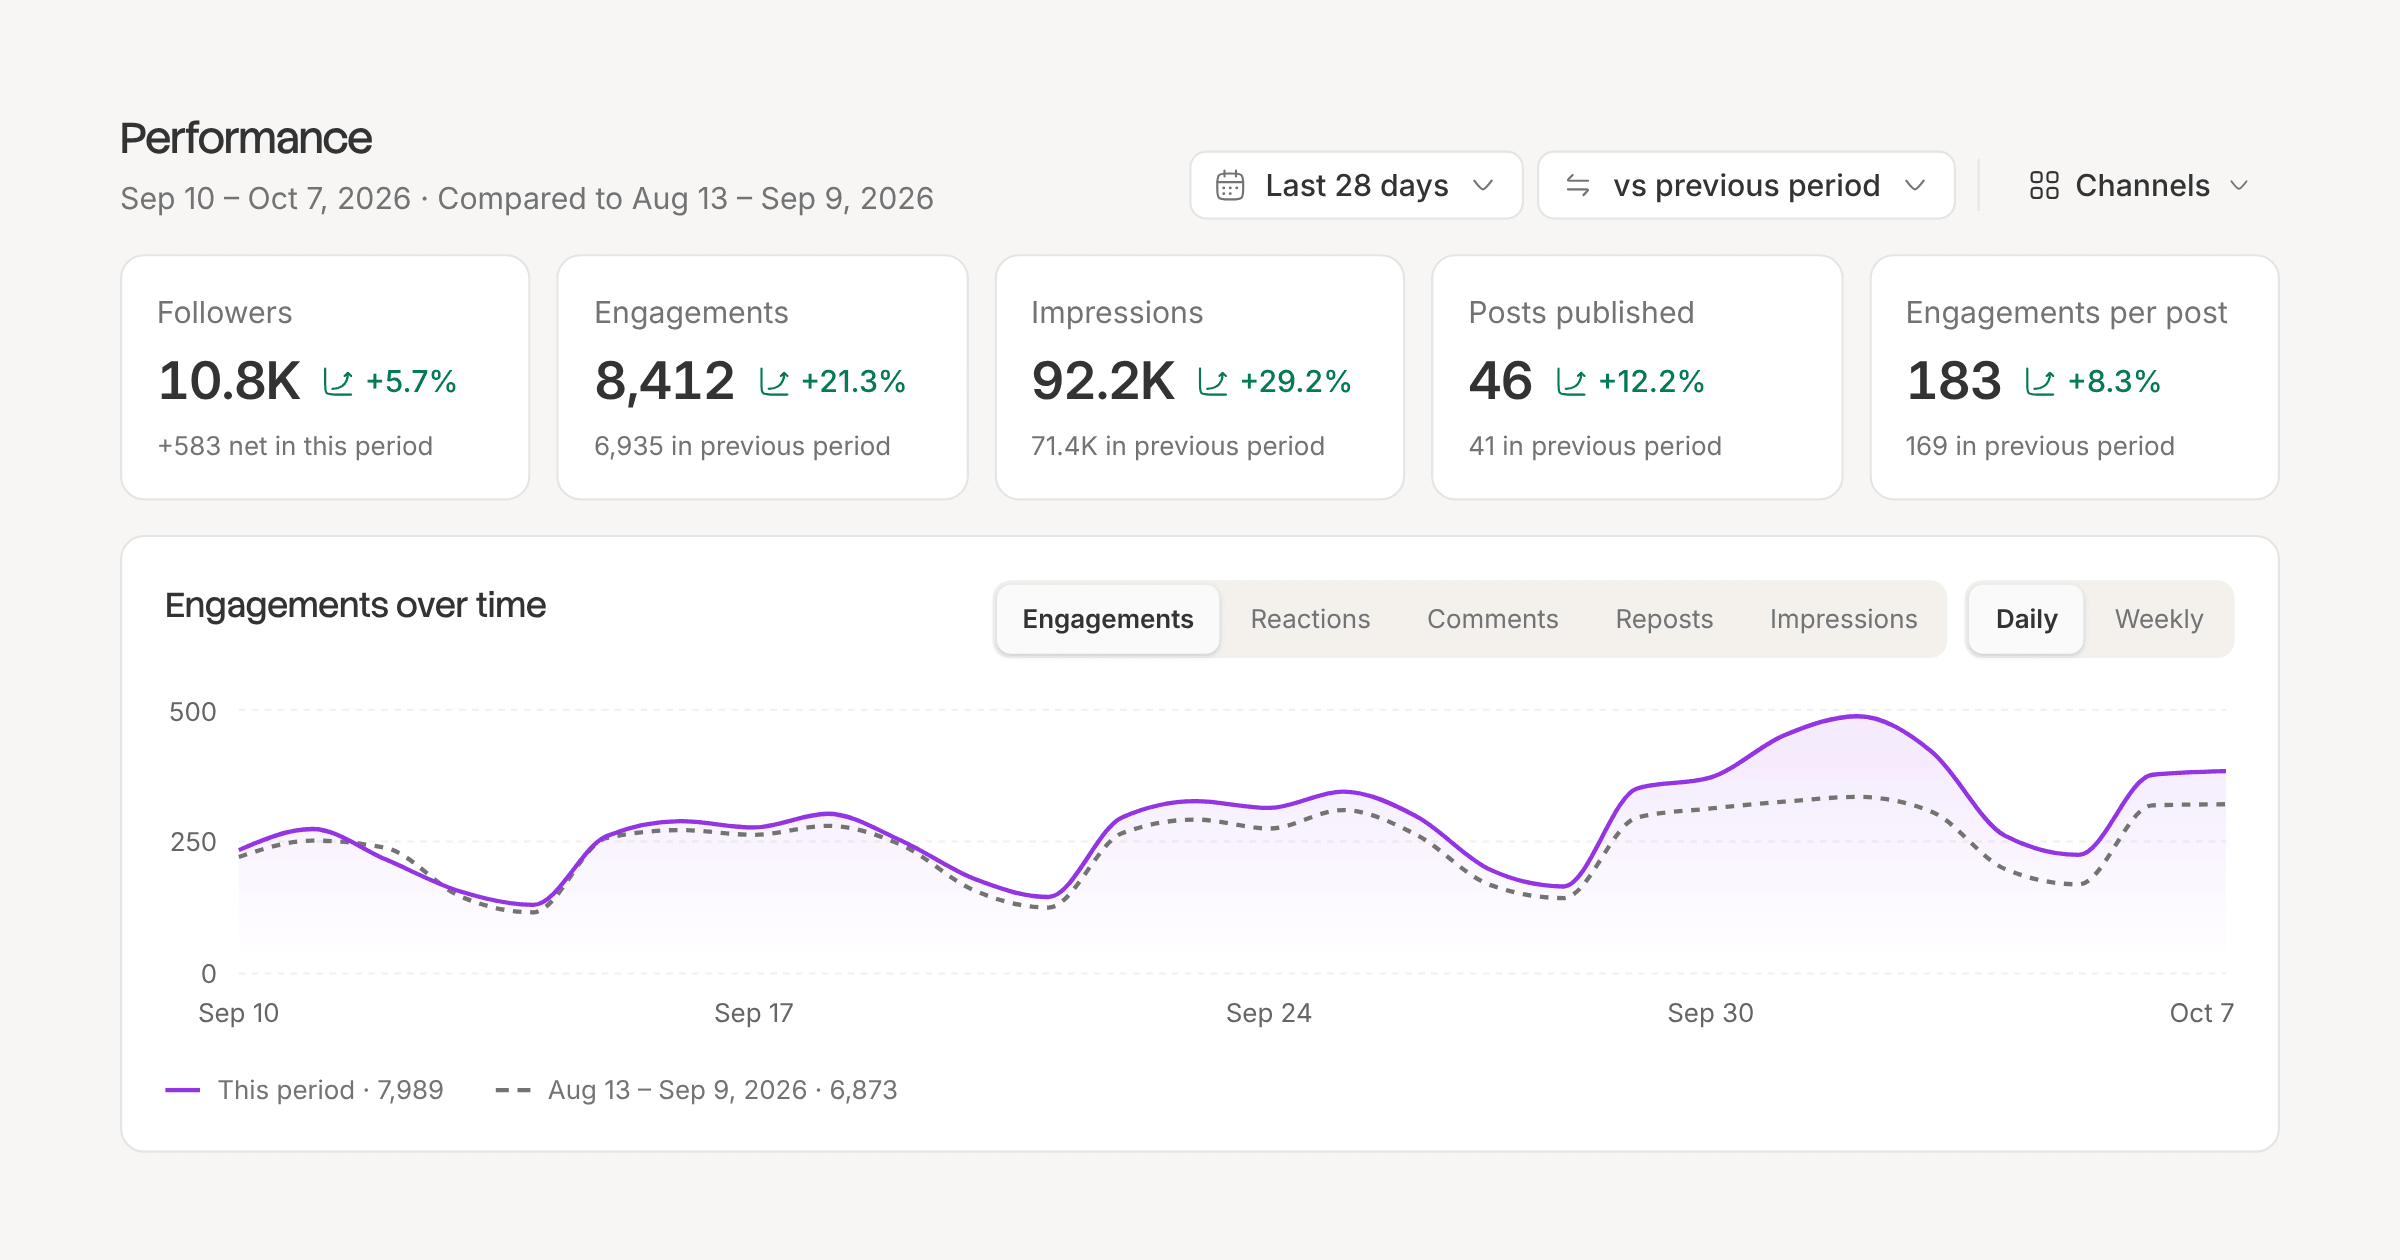2400x1260 pixels.
Task: Click the Sep 10 x-axis label
Action: tap(238, 1013)
